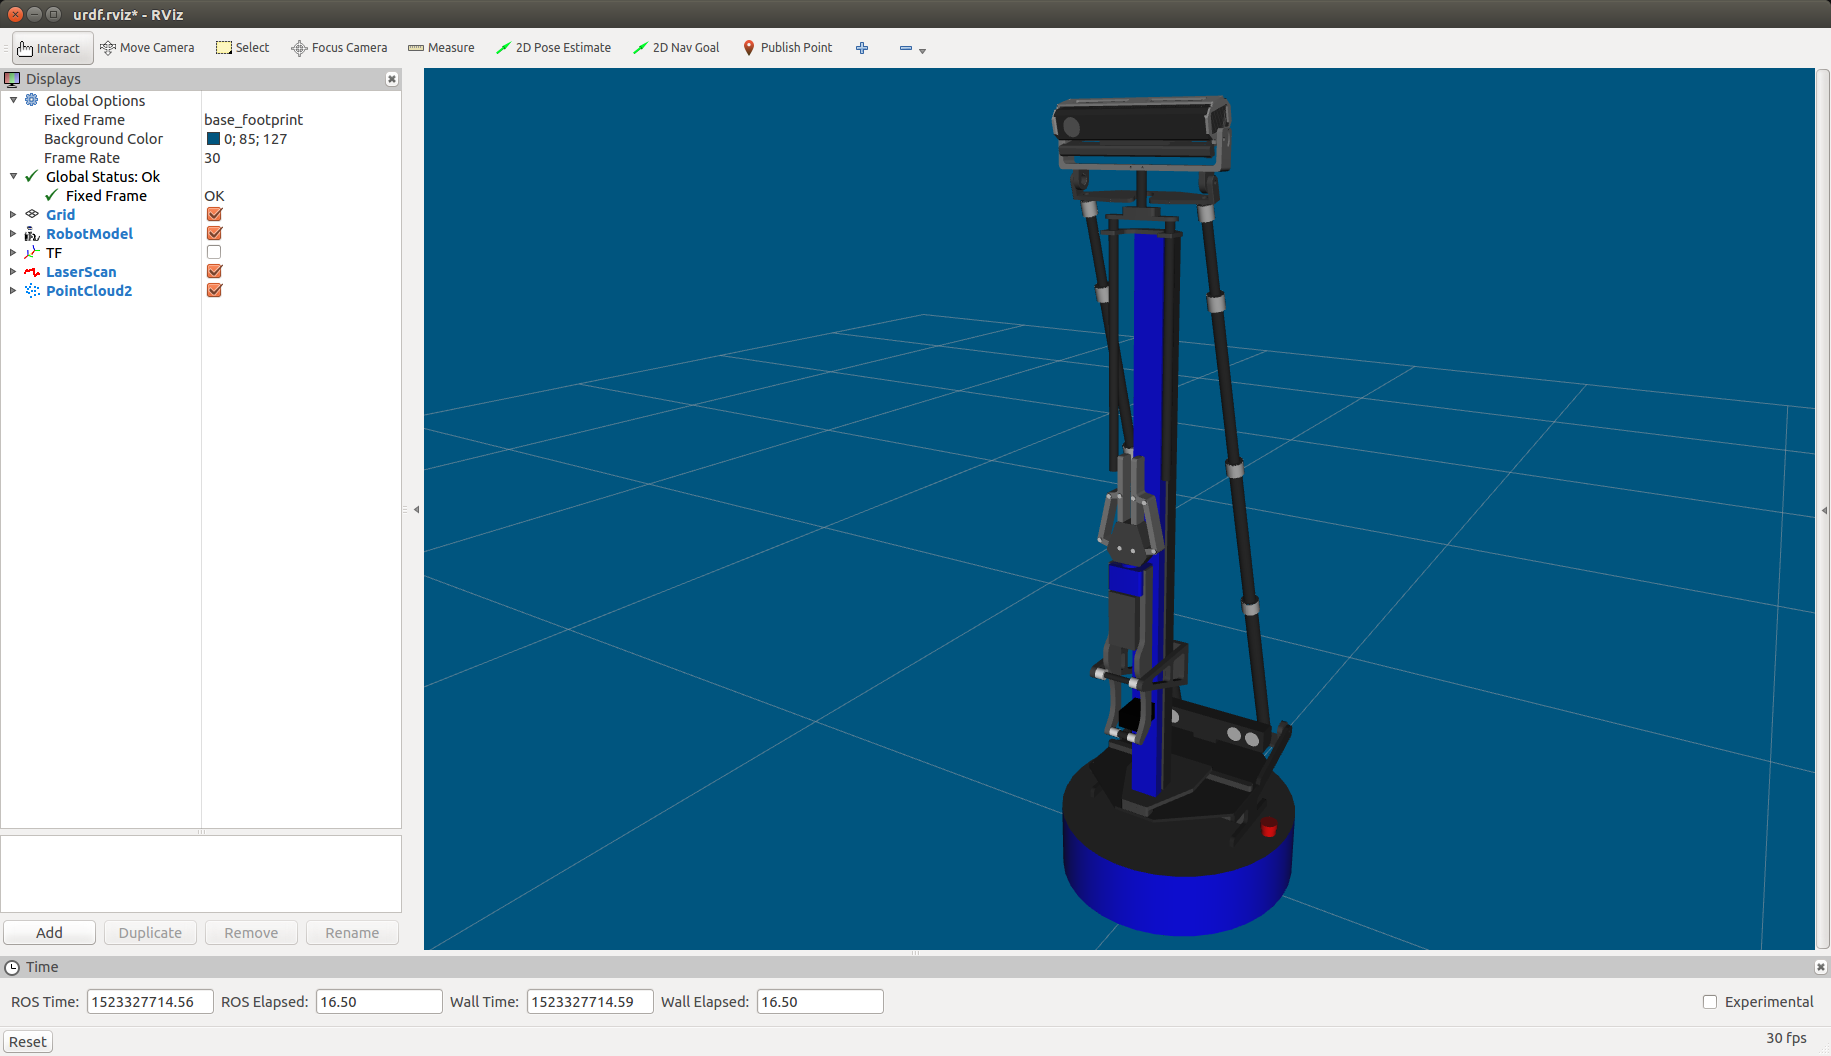This screenshot has width=1831, height=1056.
Task: Choose the Select tool
Action: pyautogui.click(x=243, y=48)
